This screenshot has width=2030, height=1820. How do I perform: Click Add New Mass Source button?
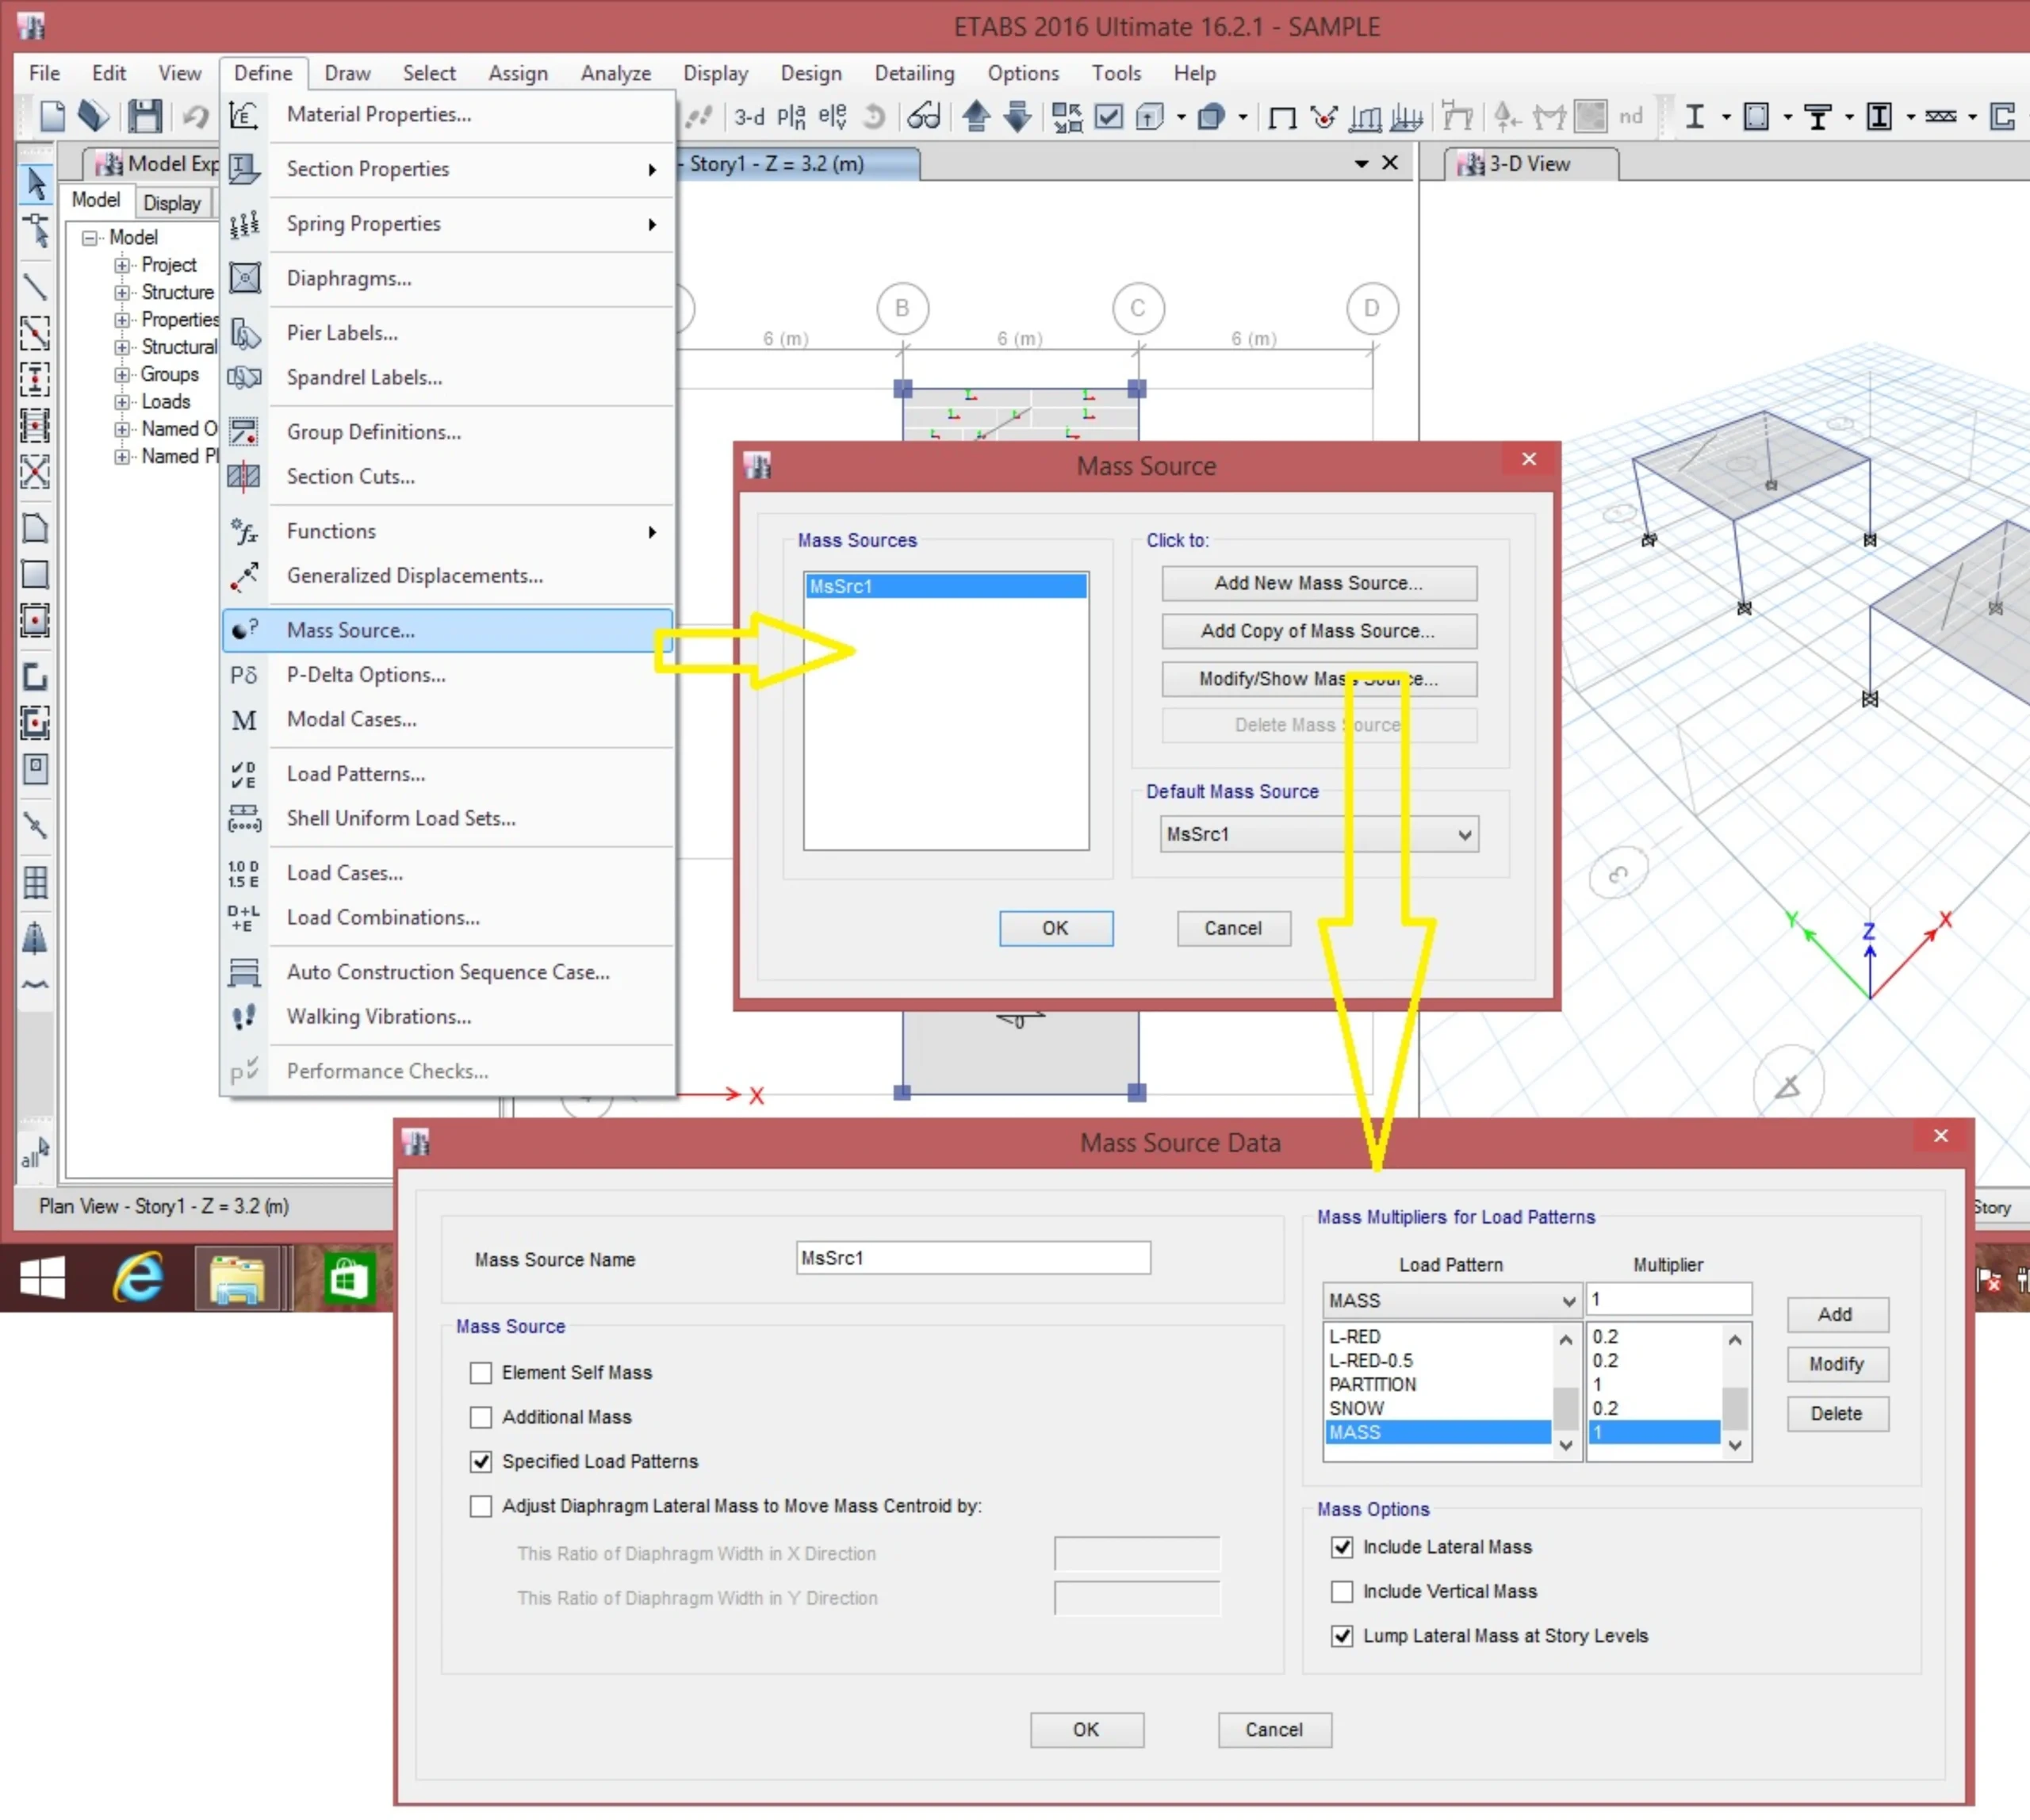[1318, 583]
